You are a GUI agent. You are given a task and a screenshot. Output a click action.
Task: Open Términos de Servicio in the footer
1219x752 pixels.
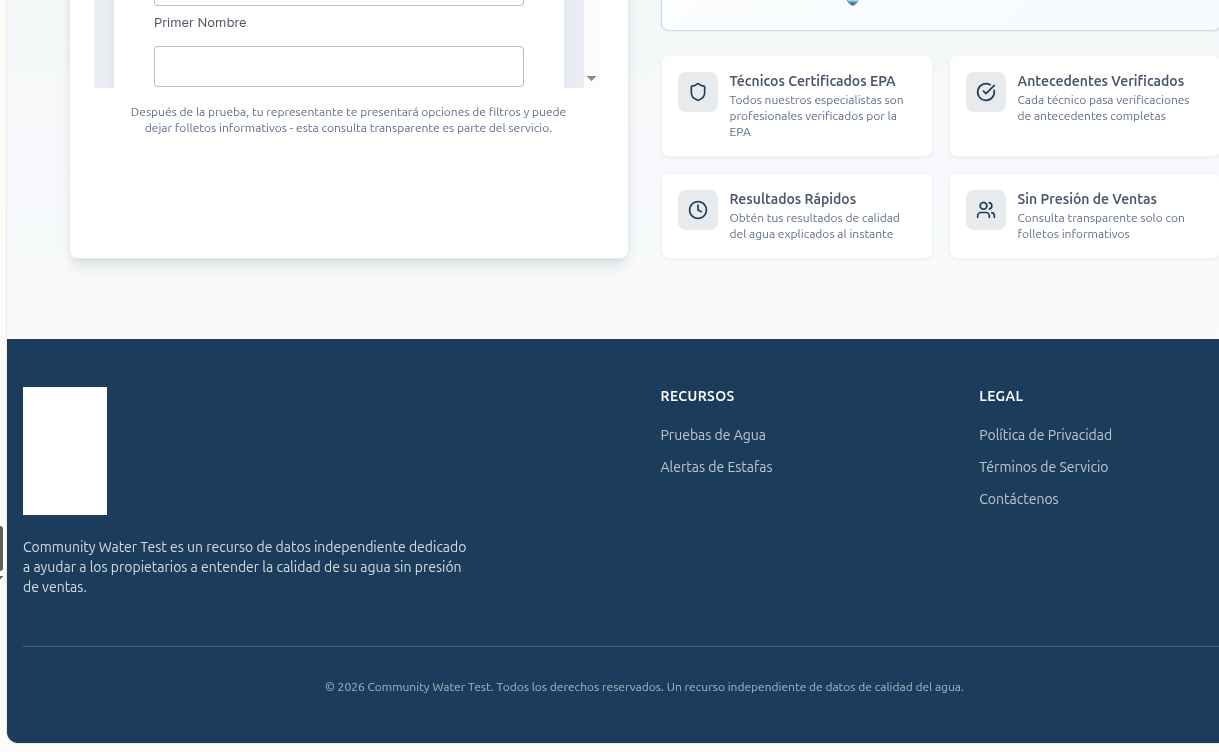(1043, 467)
